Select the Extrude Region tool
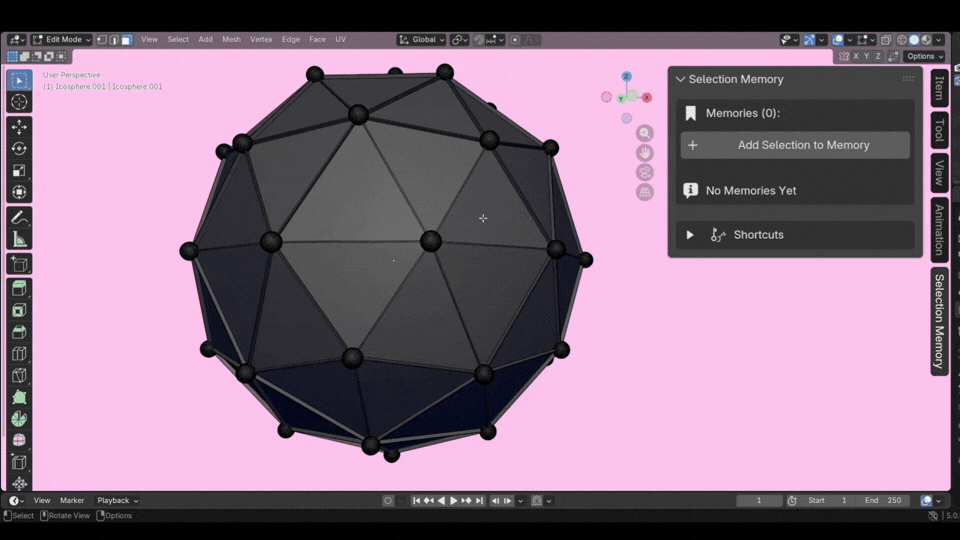This screenshot has width=960, height=540. click(x=19, y=288)
